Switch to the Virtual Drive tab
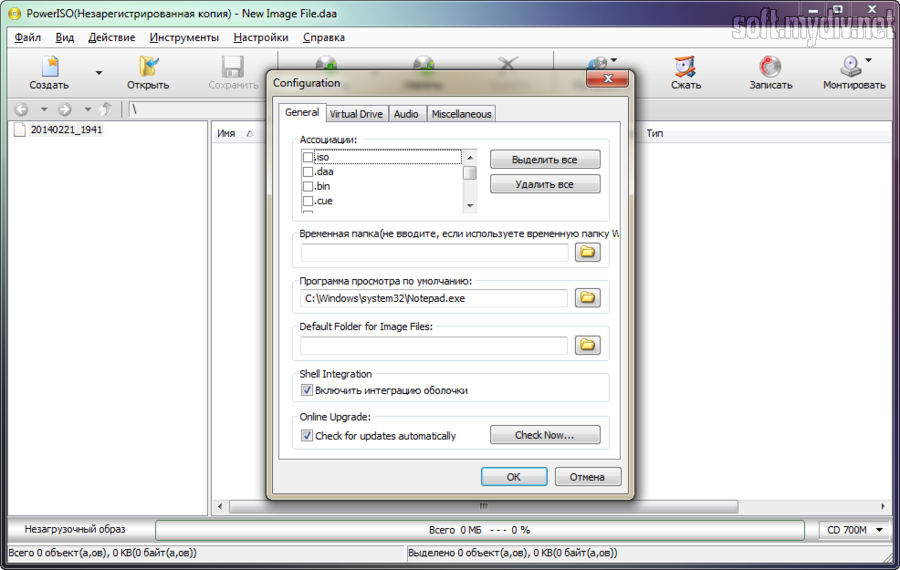 click(x=356, y=114)
